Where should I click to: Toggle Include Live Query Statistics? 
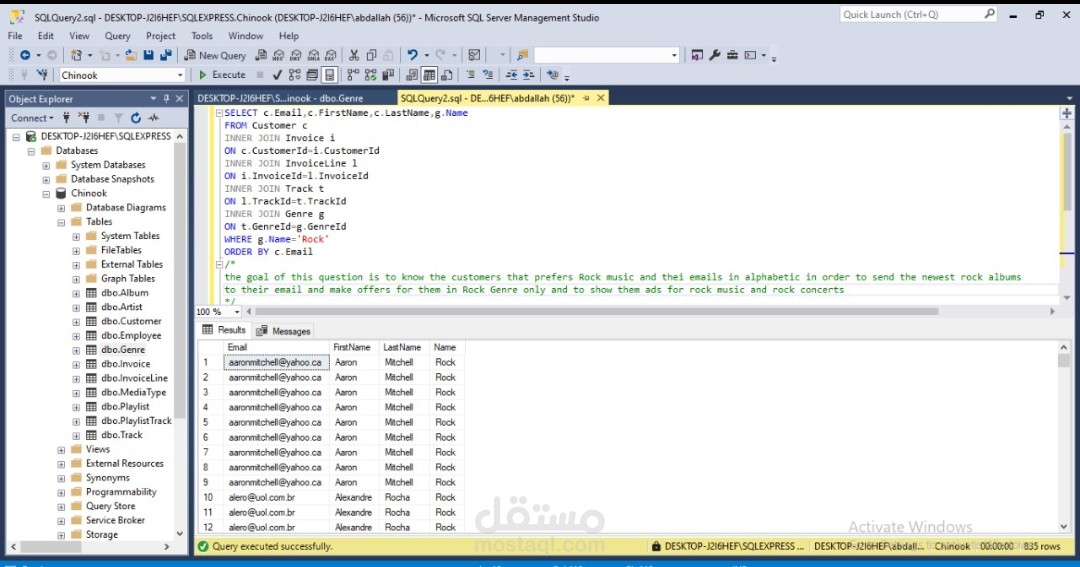[x=371, y=75]
